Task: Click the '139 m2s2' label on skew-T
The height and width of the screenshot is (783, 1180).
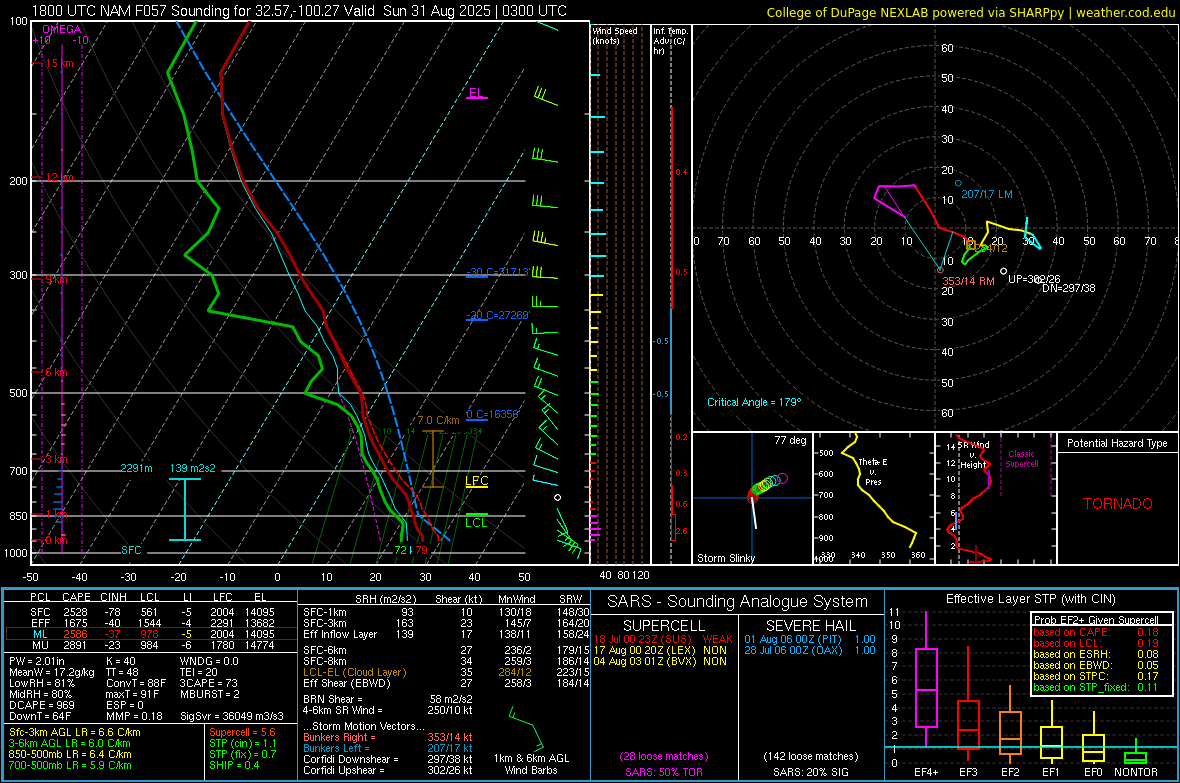Action: point(193,468)
